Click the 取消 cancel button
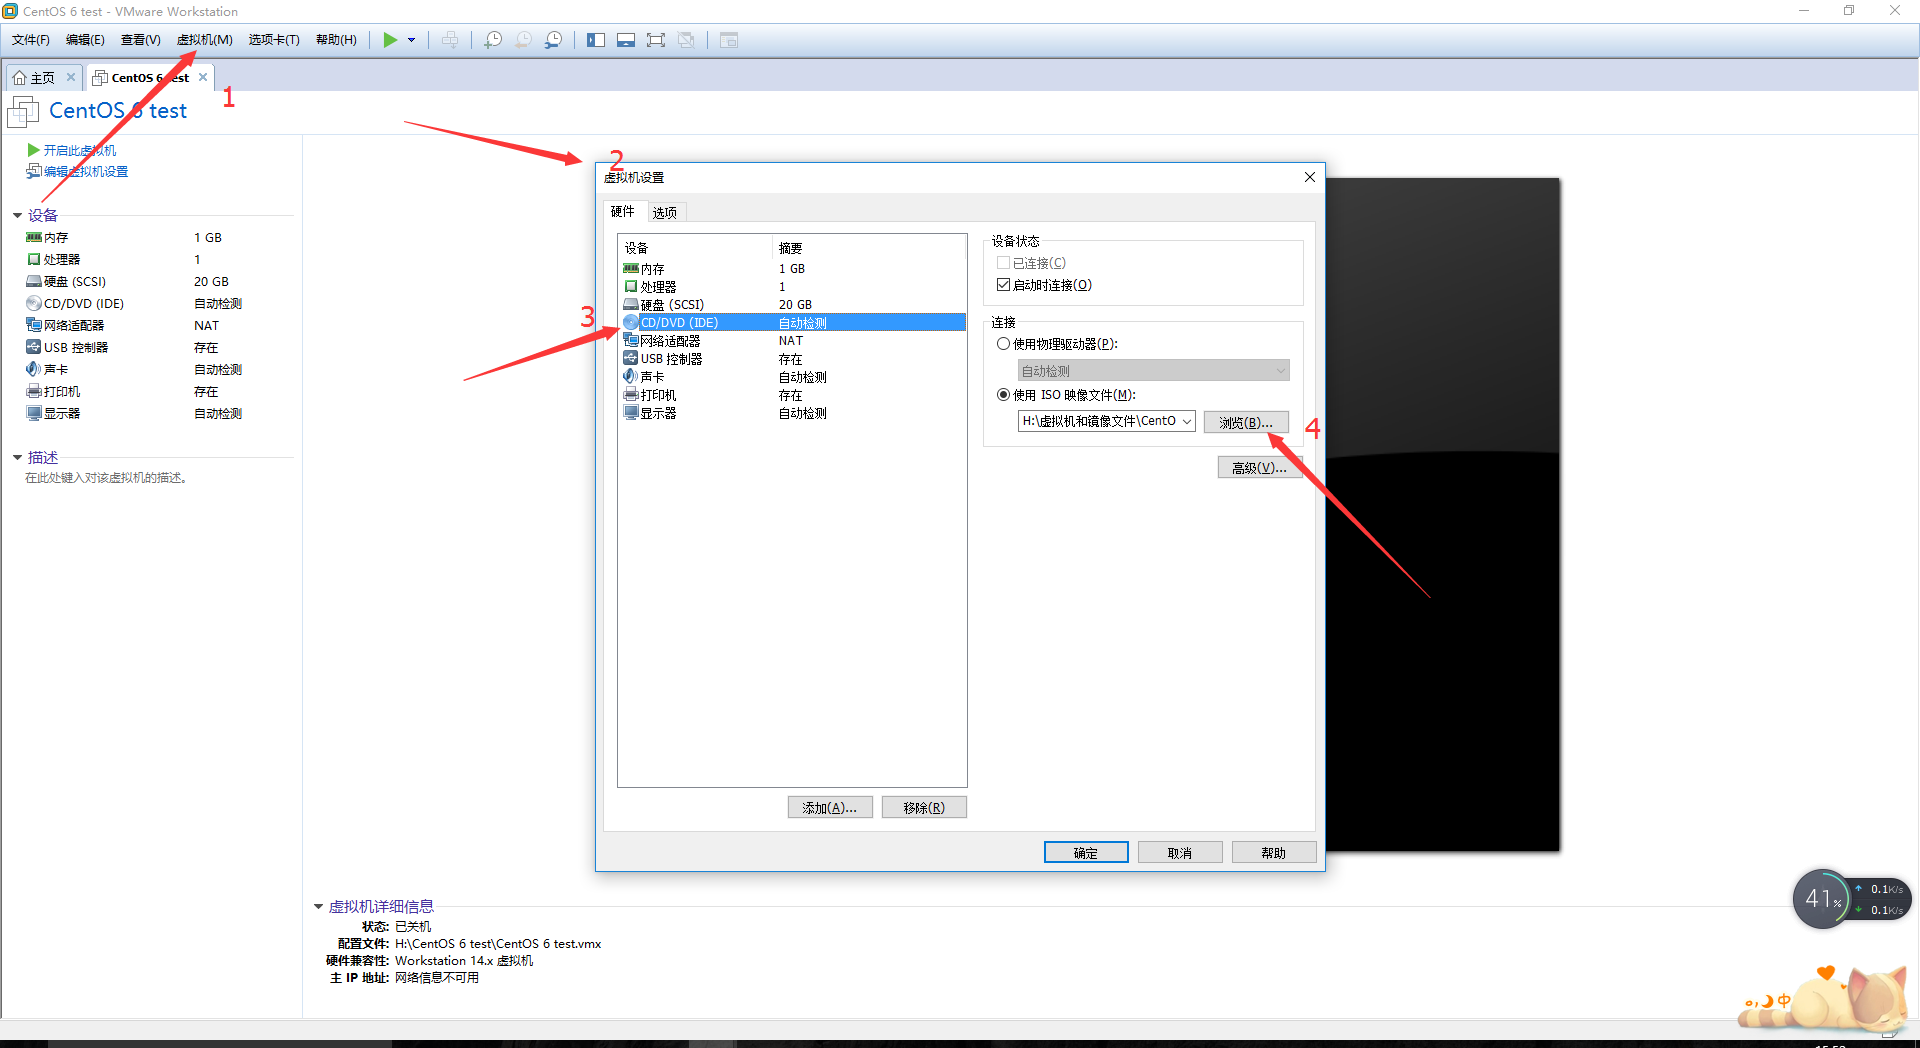The height and width of the screenshot is (1048, 1920). coord(1180,852)
